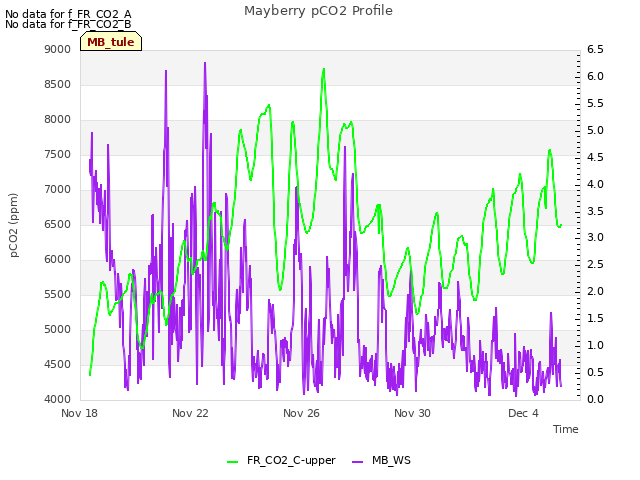Click the 3.0 right-axis tick label
This screenshot has width=640, height=480.
pos(595,238)
